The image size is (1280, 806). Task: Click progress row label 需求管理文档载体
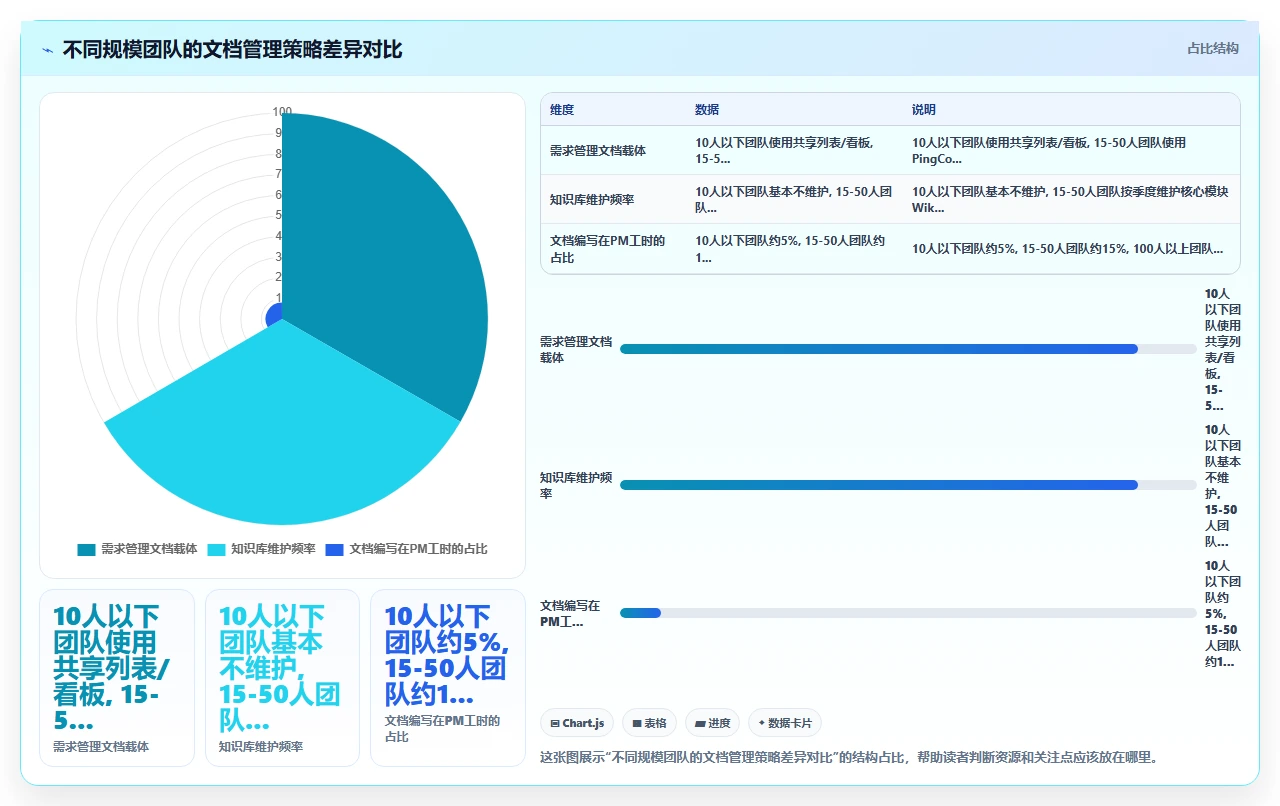pos(576,349)
